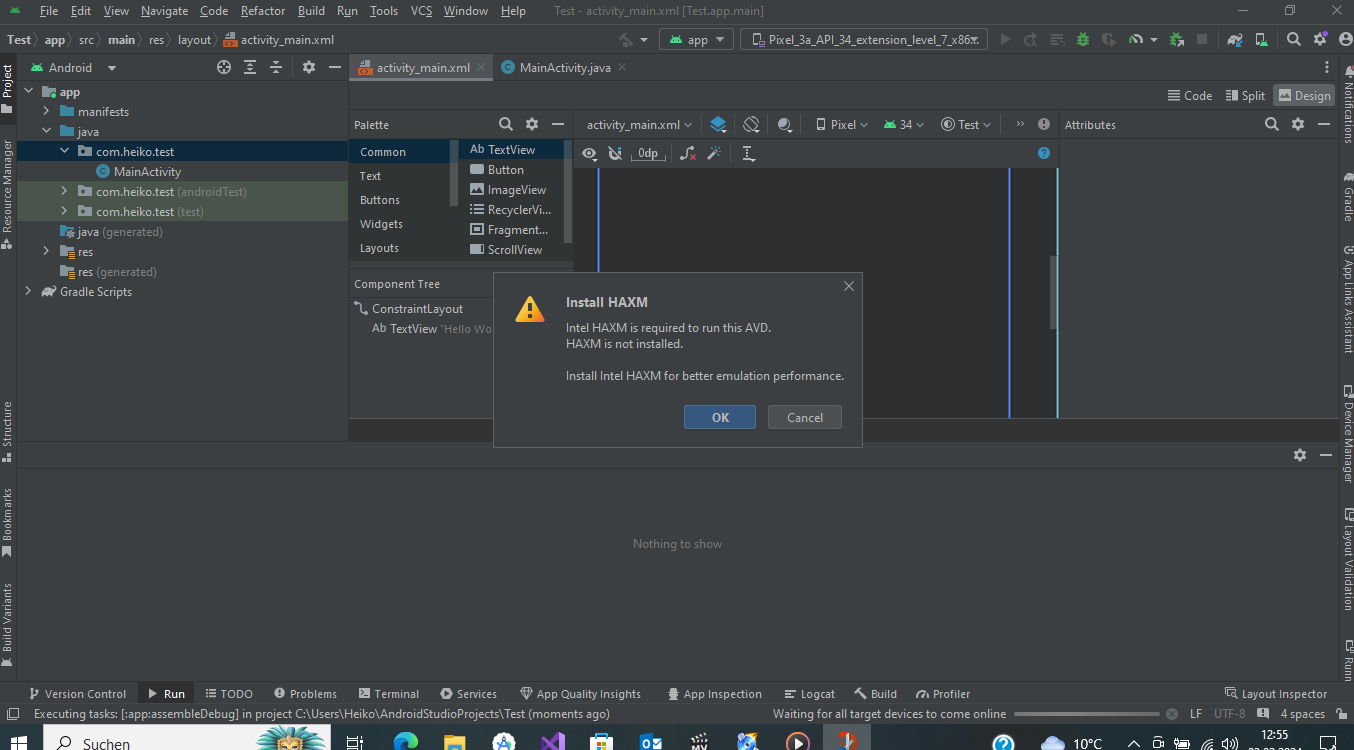Image resolution: width=1354 pixels, height=750 pixels.
Task: Click the orientation rotate icon in design toolbar
Action: pos(751,125)
